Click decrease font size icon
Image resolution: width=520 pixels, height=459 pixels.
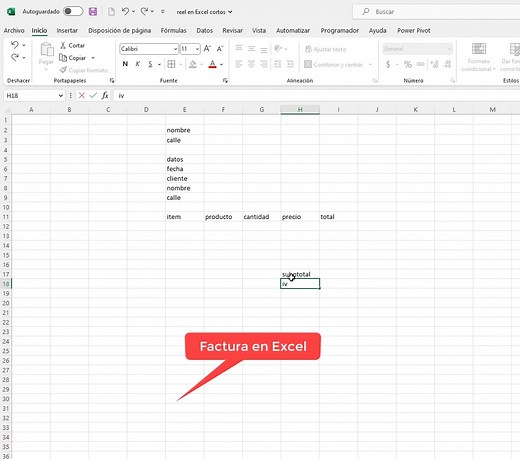point(220,49)
